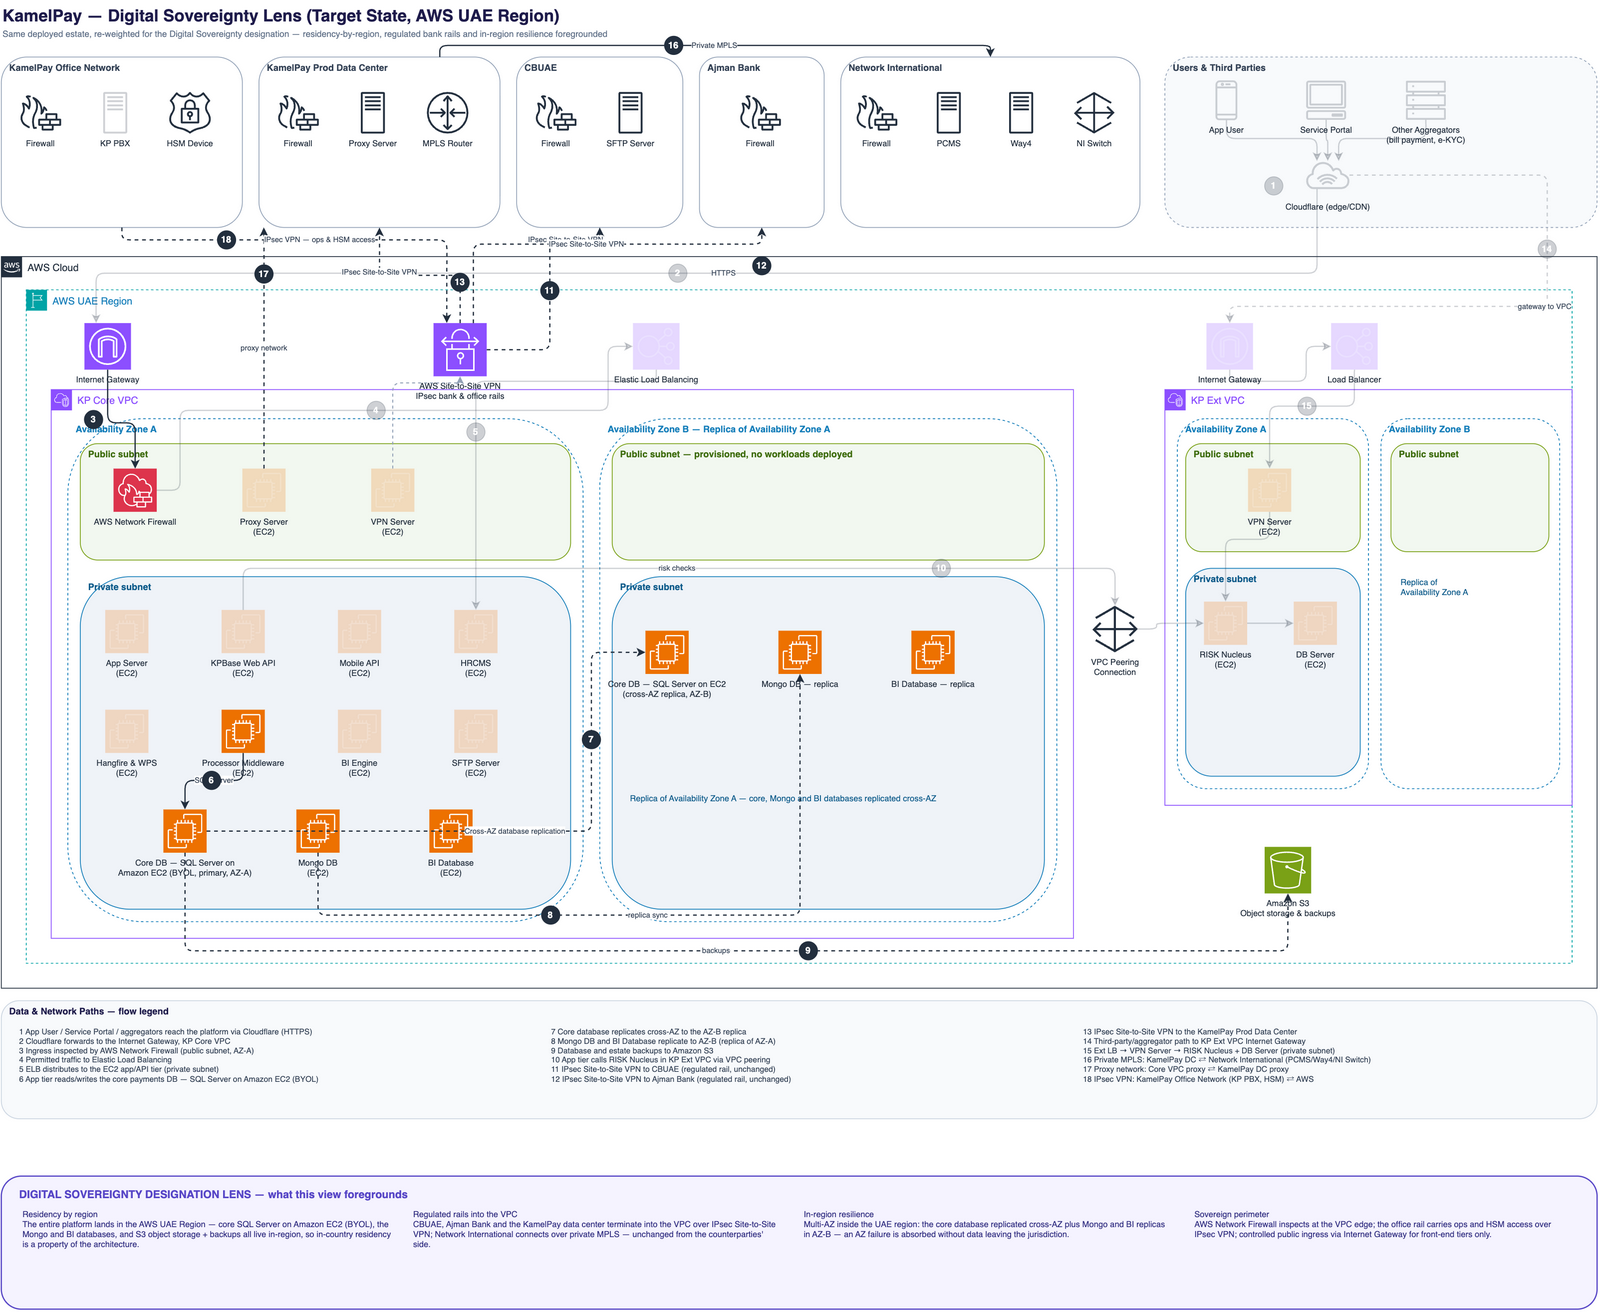Image resolution: width=1600 pixels, height=1312 pixels.
Task: Click the Mongo DB replica icon
Action: (x=800, y=652)
